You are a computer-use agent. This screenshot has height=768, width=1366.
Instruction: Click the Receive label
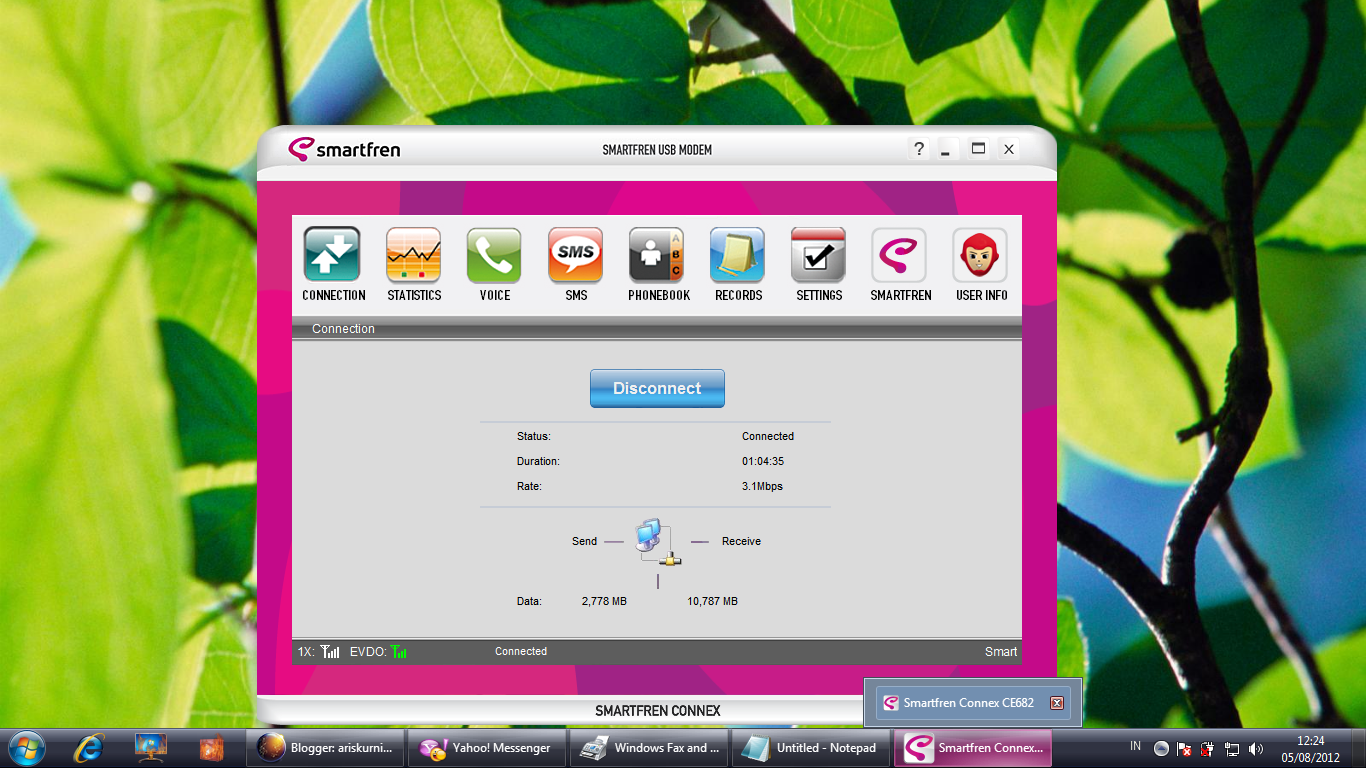tap(741, 541)
